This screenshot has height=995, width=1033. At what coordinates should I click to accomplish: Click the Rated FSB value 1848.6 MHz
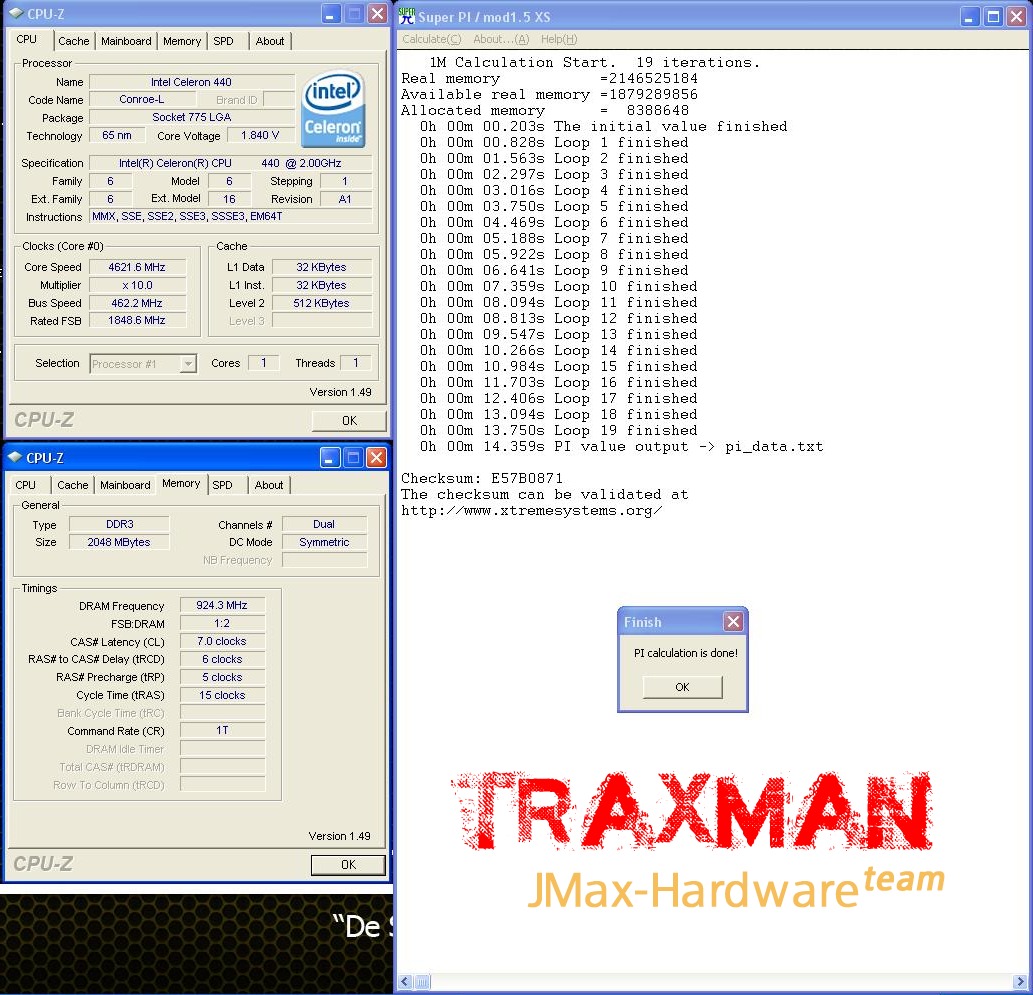[x=137, y=320]
